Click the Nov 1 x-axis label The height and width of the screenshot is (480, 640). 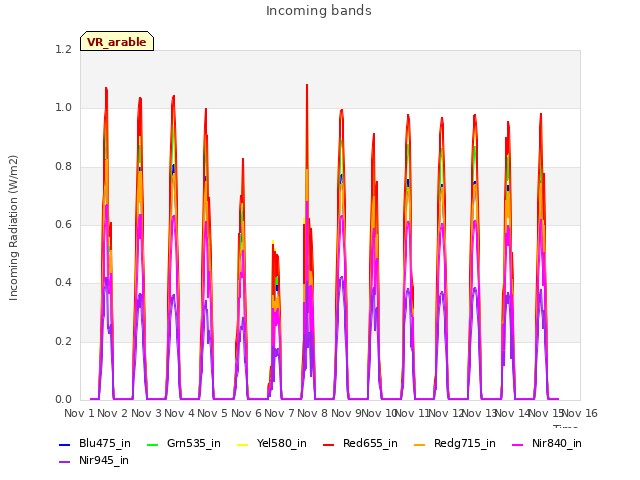tap(80, 413)
